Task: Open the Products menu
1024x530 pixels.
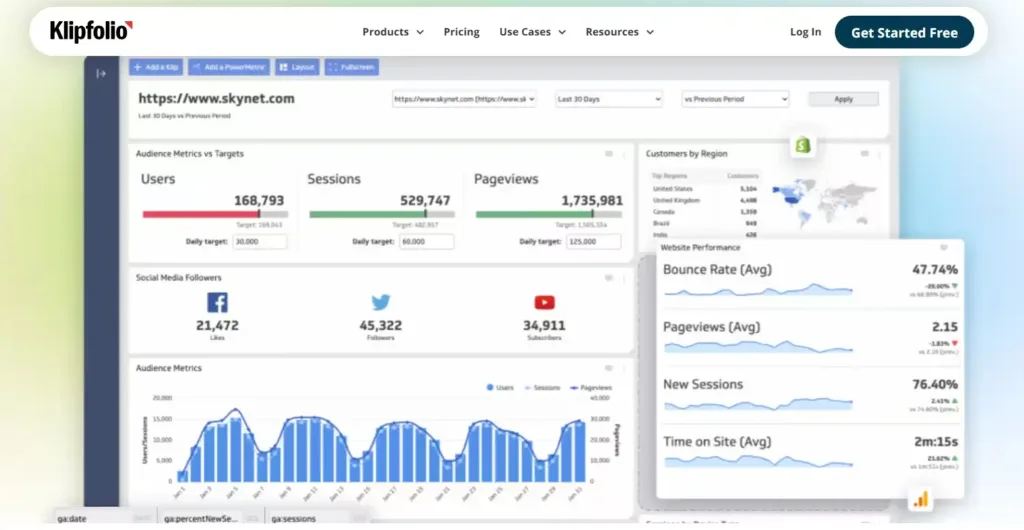Action: [392, 32]
